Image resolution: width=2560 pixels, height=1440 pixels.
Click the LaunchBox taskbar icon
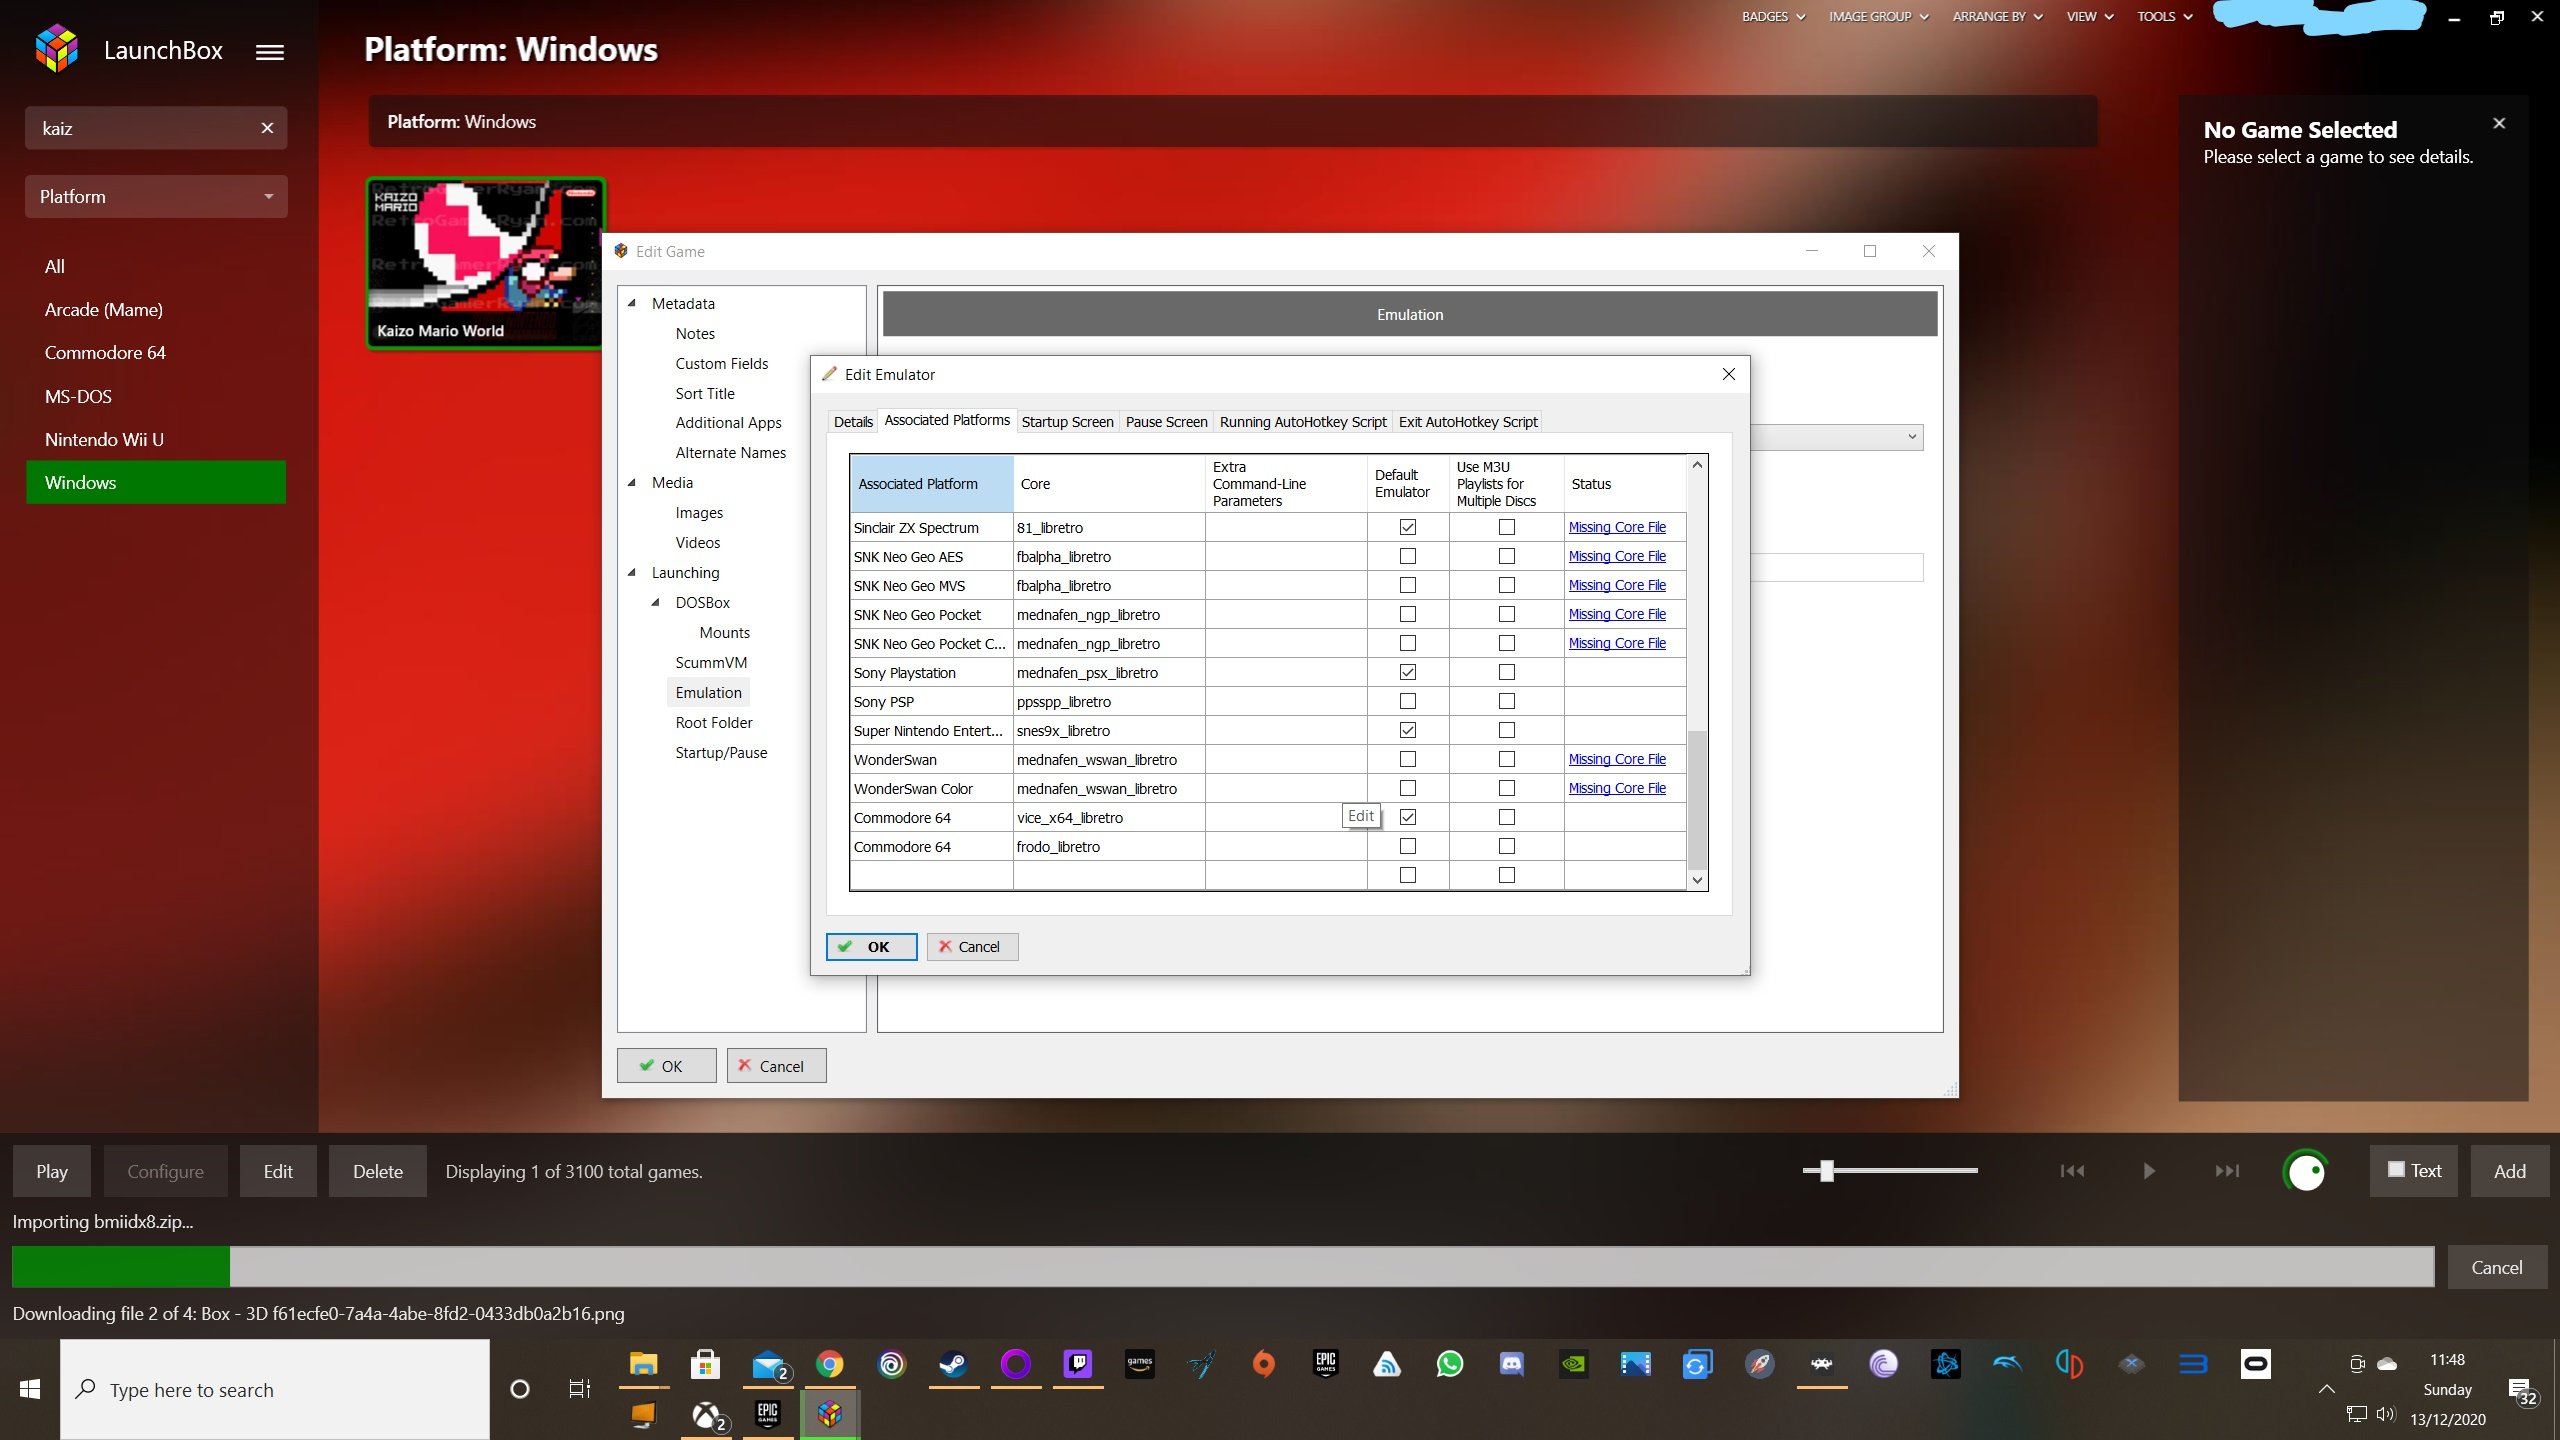(x=829, y=1414)
